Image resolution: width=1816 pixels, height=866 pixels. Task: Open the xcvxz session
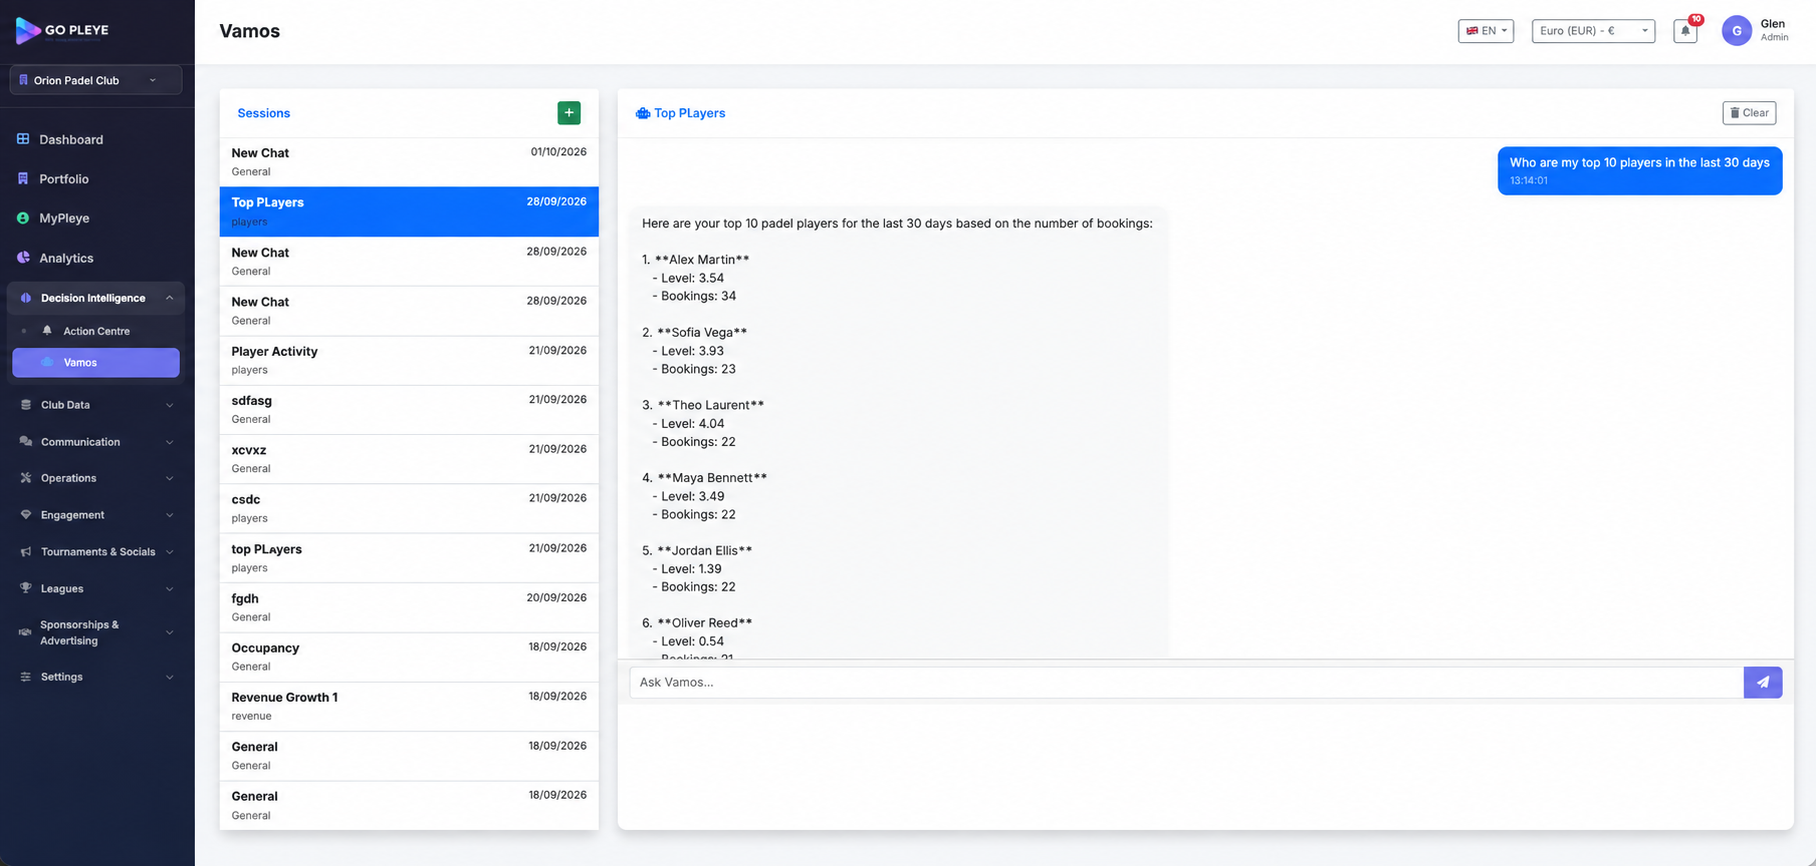click(x=409, y=459)
